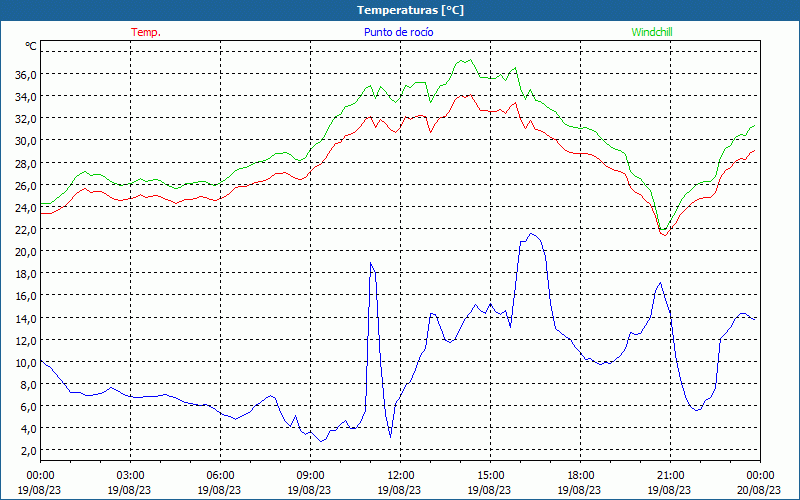Click the 4,0 y-axis value
This screenshot has height=500, width=800.
point(28,429)
